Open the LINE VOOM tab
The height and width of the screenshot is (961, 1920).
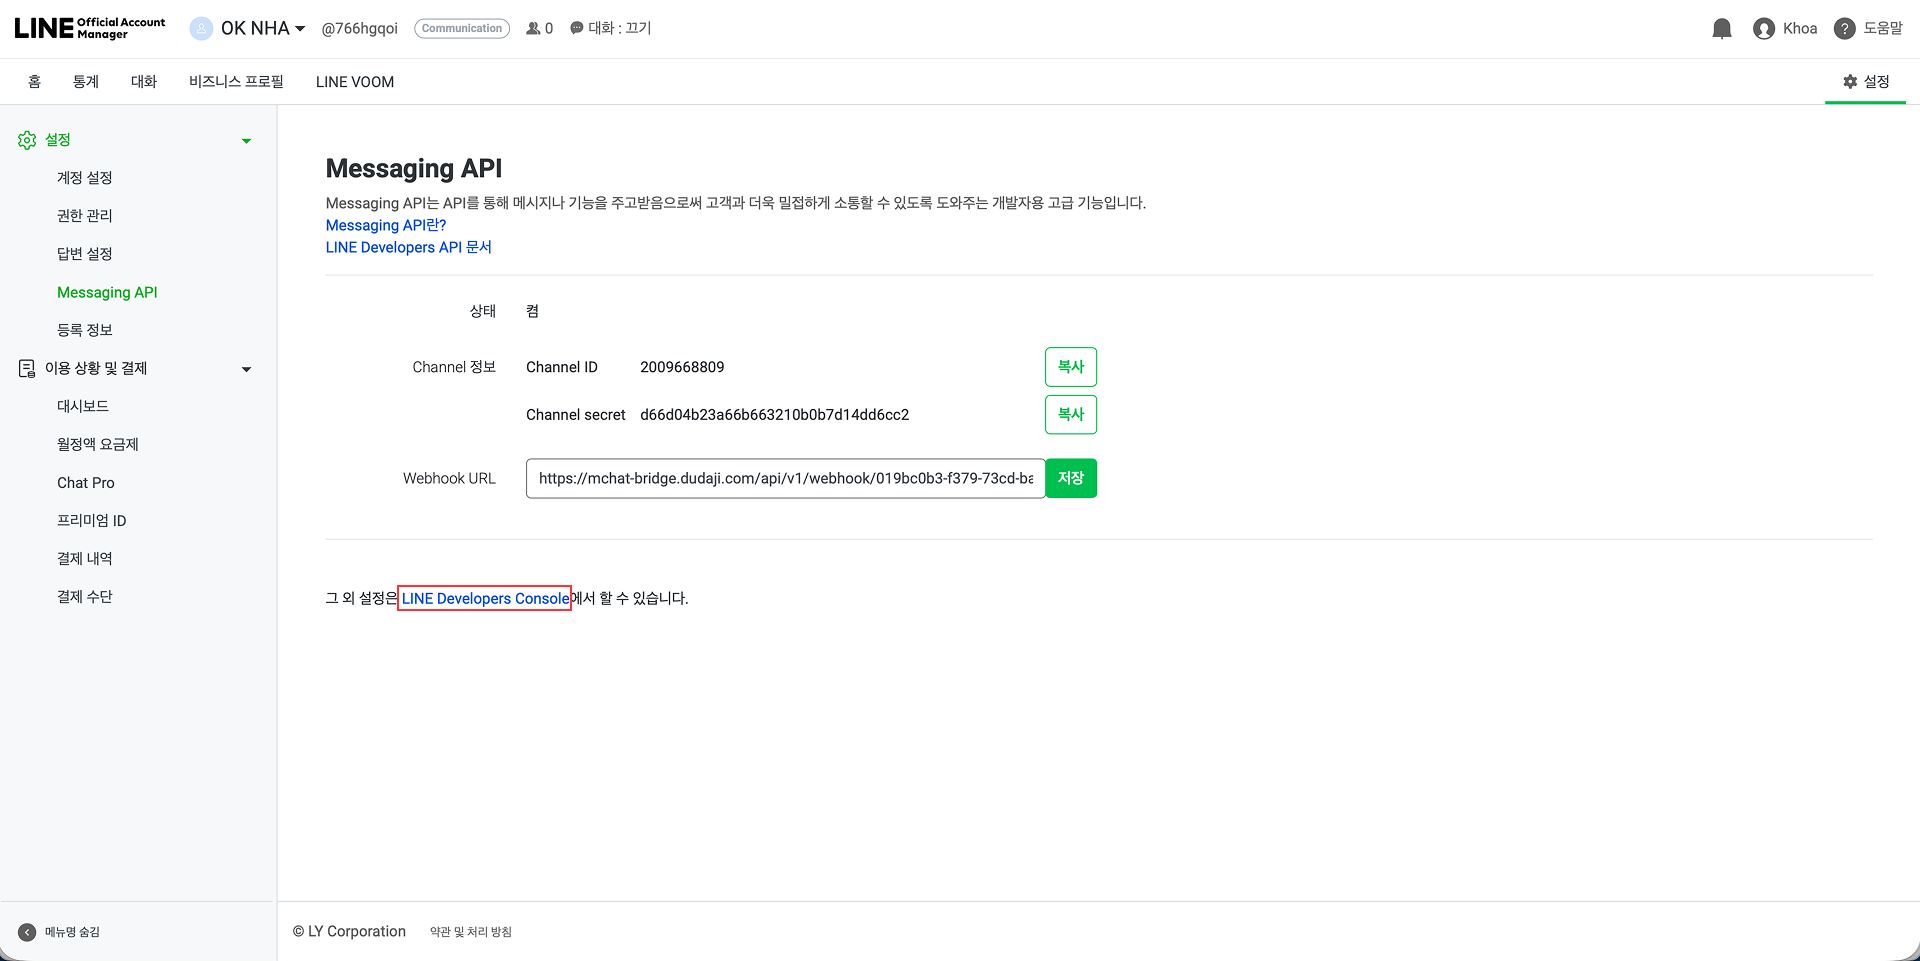pos(354,81)
